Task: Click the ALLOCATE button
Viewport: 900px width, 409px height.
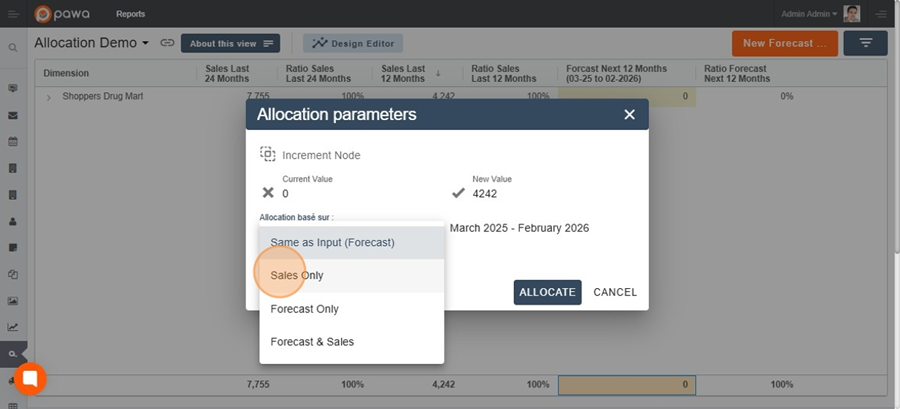Action: click(x=548, y=293)
